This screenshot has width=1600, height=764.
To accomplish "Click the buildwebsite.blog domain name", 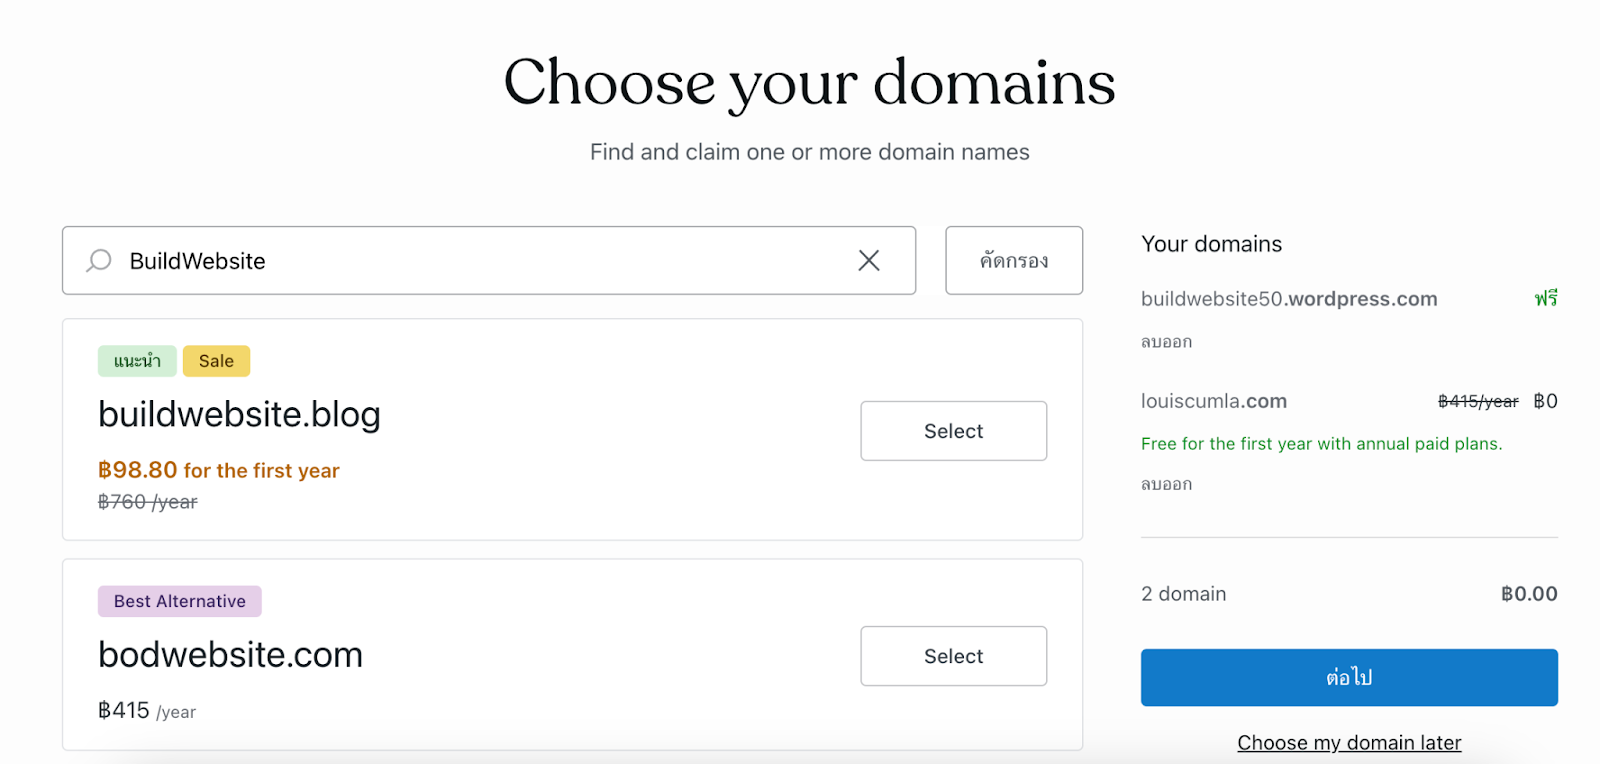I will pyautogui.click(x=239, y=414).
